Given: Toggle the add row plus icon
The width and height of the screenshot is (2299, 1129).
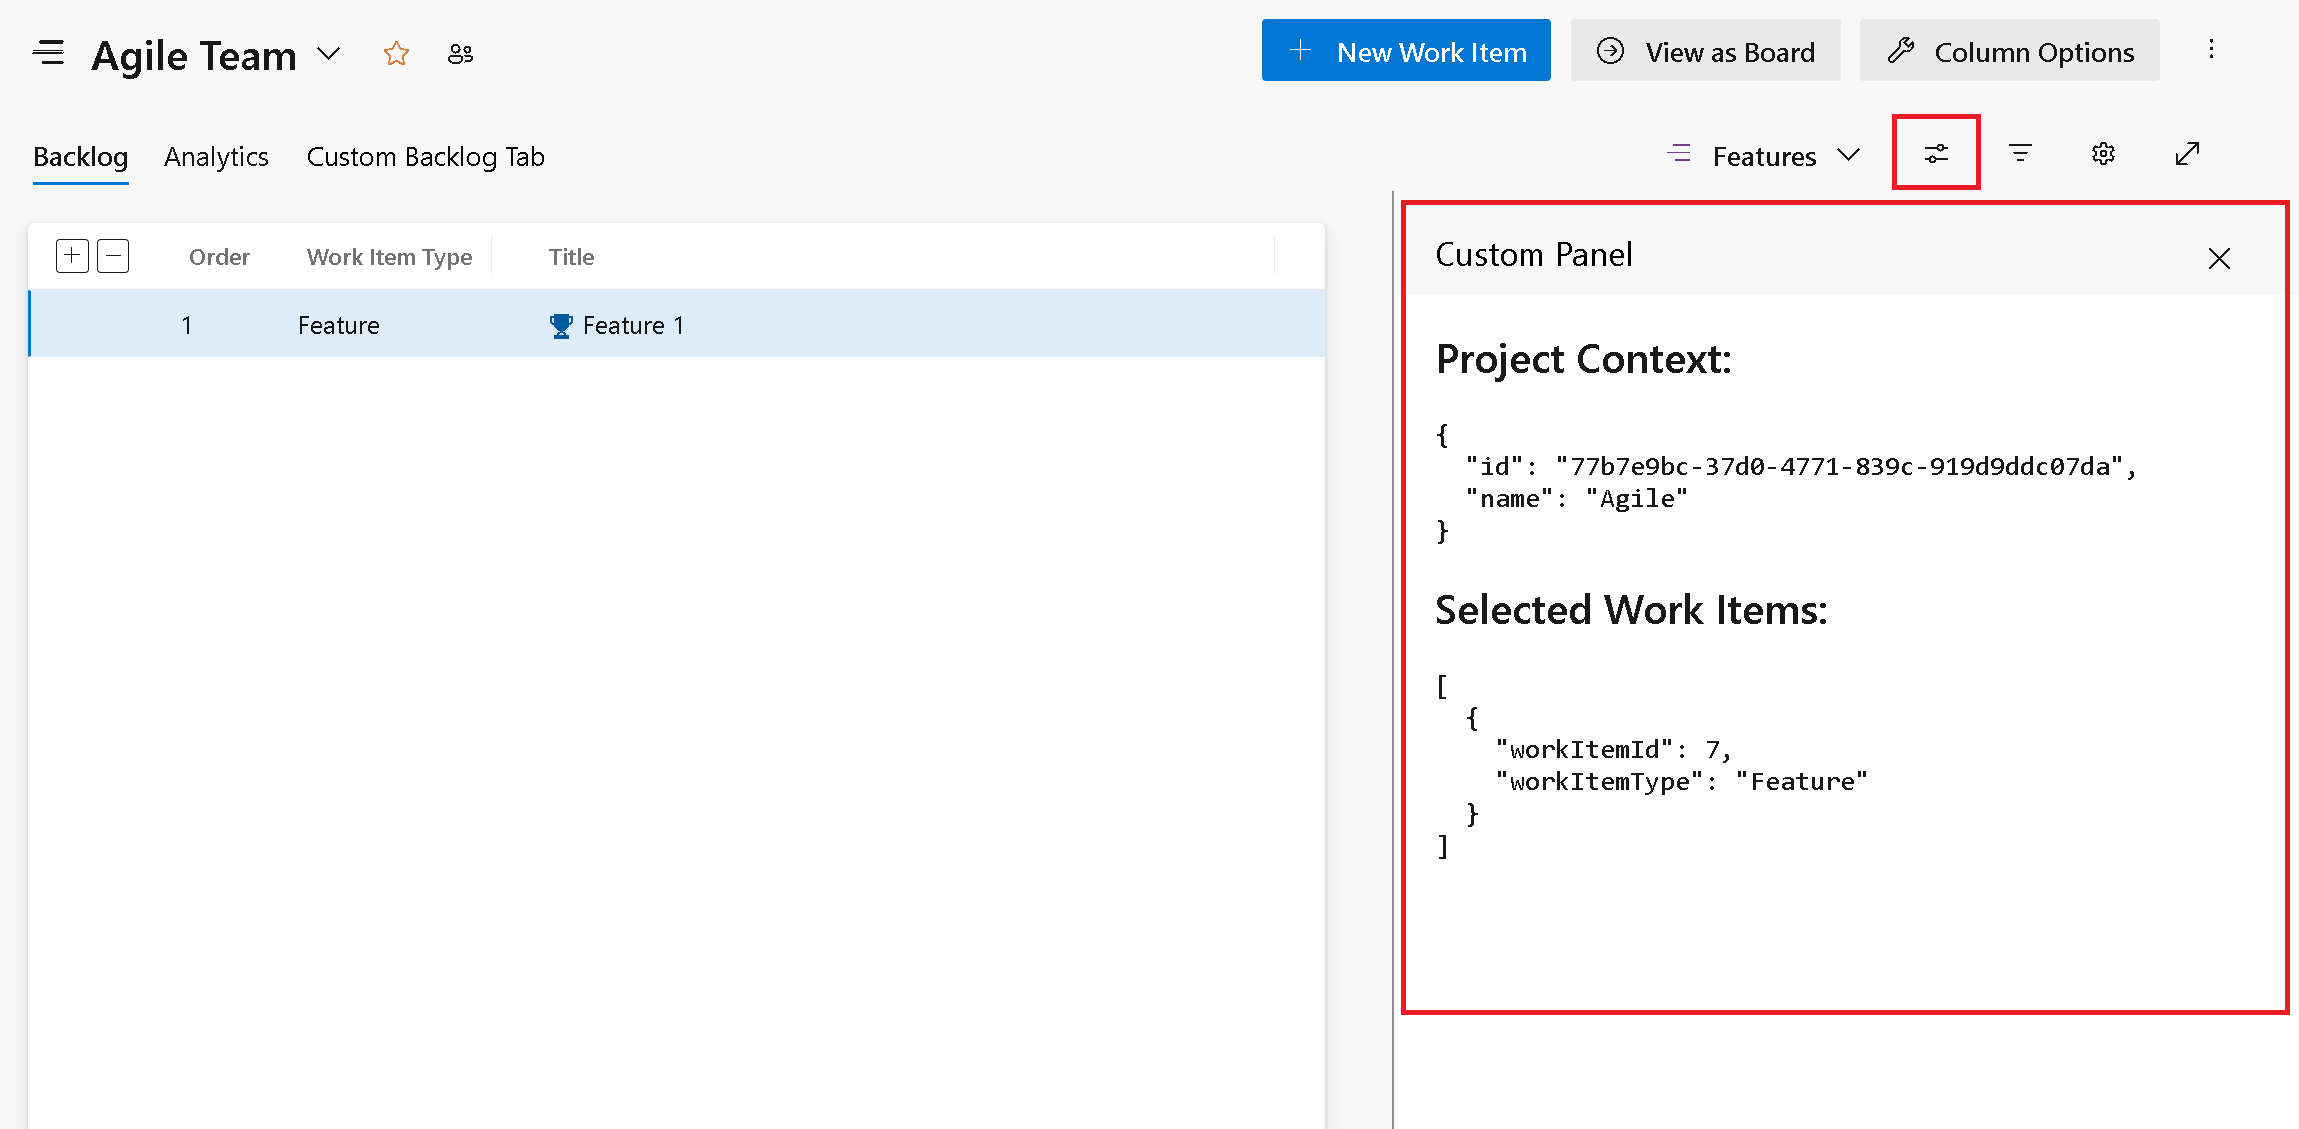Looking at the screenshot, I should pyautogui.click(x=72, y=255).
